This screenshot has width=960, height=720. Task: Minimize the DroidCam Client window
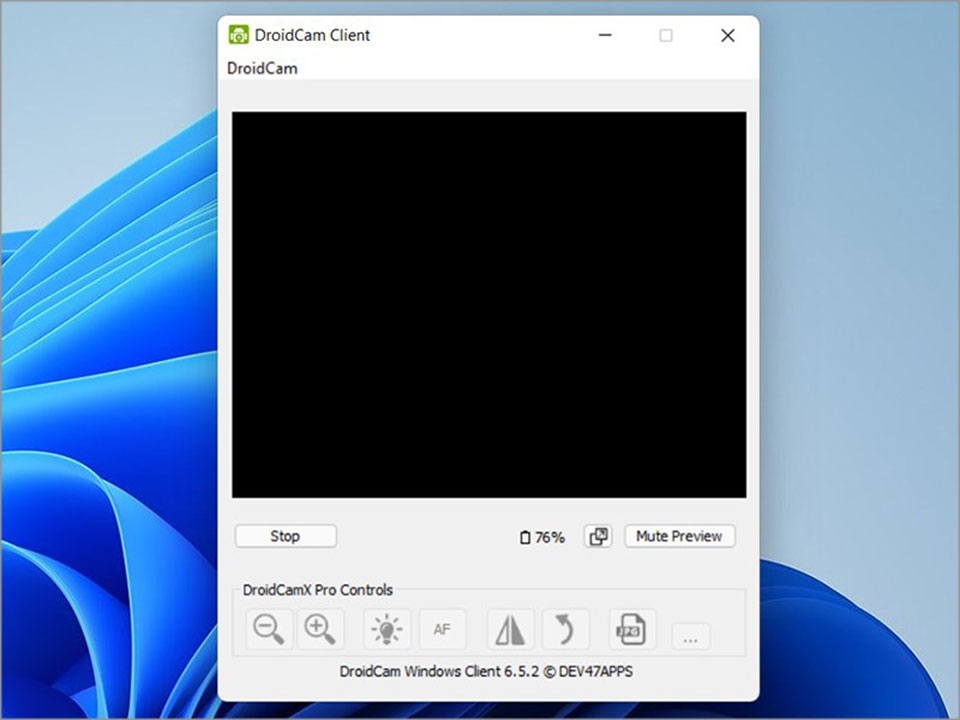tap(605, 35)
